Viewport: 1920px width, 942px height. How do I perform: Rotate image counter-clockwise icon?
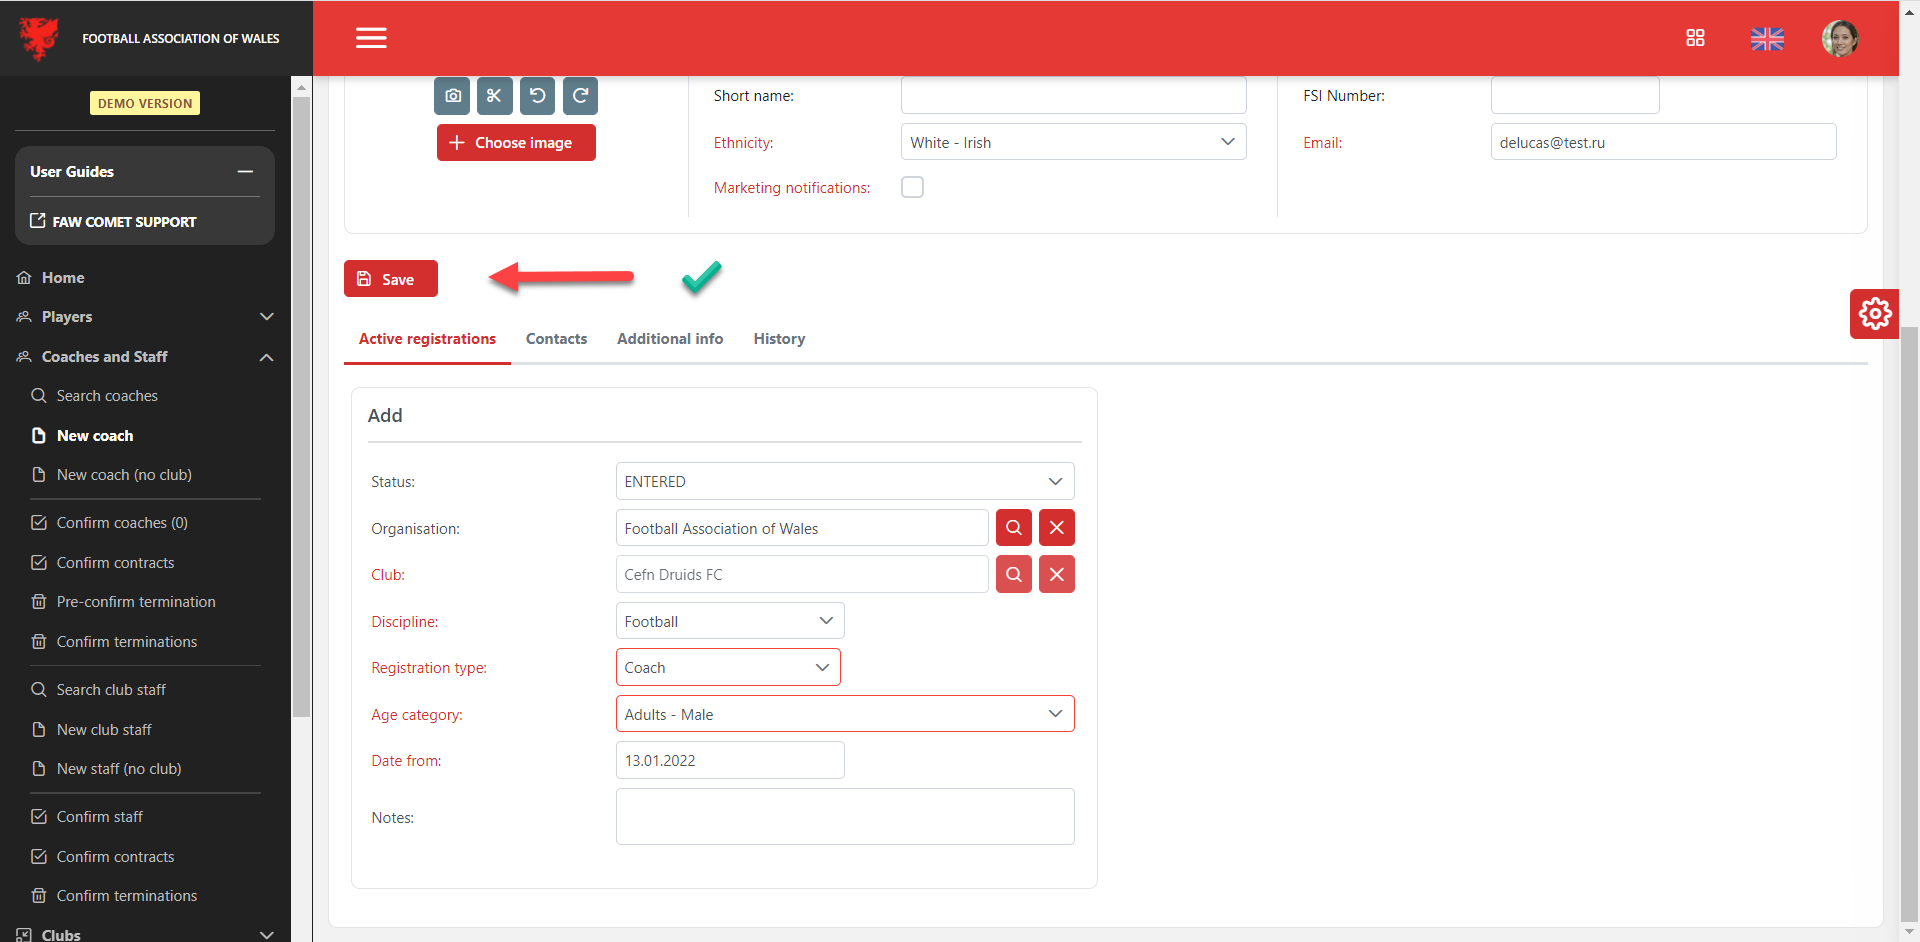pos(537,96)
